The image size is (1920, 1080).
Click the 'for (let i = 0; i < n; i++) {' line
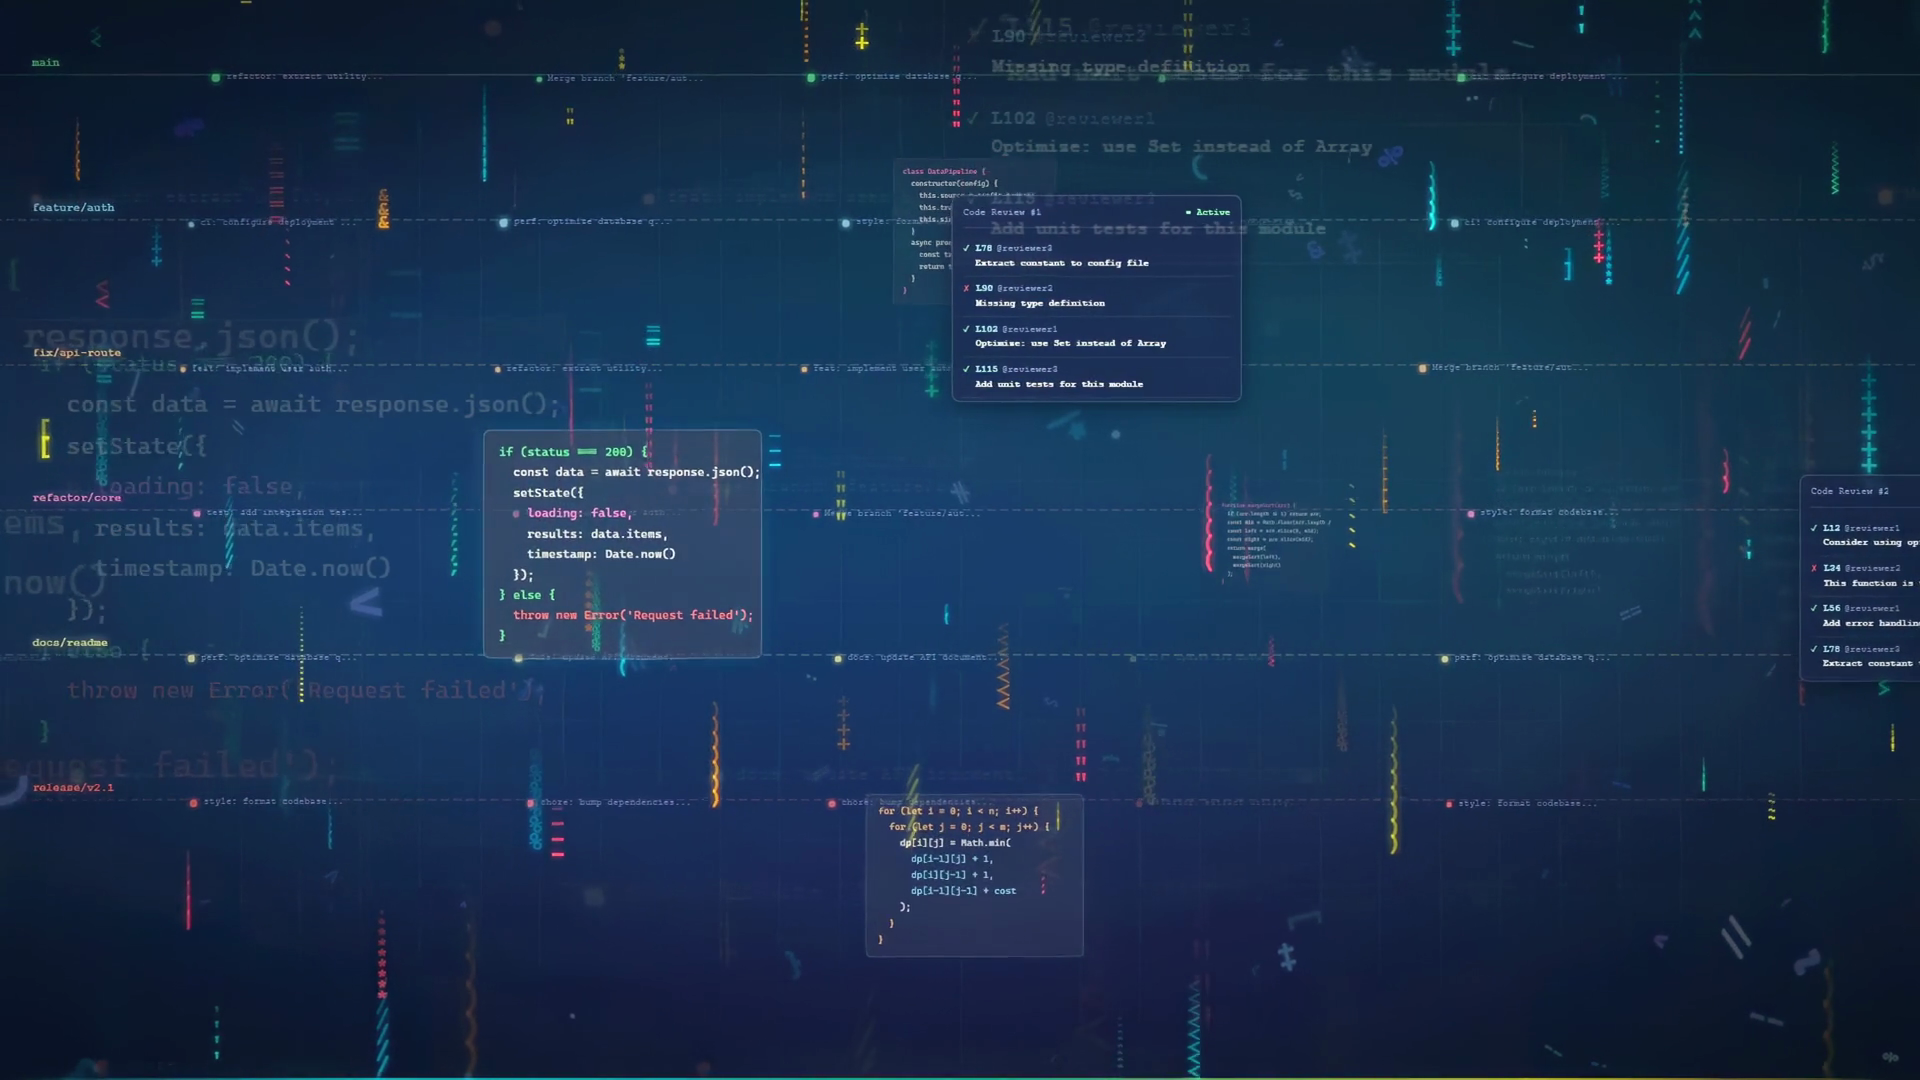click(958, 811)
